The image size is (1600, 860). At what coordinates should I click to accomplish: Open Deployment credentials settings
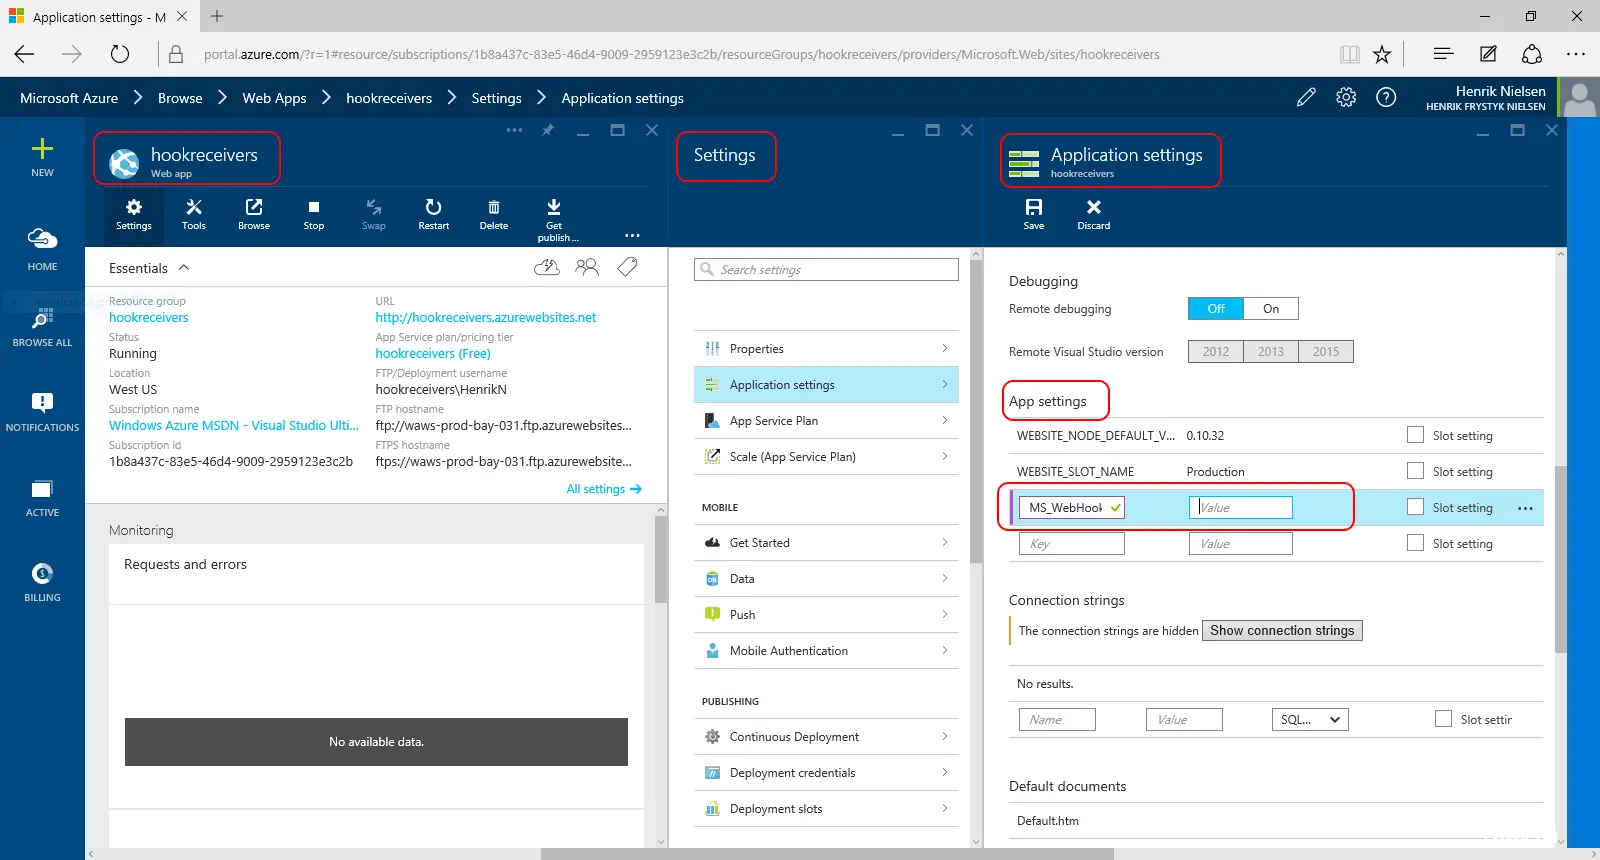pos(826,773)
